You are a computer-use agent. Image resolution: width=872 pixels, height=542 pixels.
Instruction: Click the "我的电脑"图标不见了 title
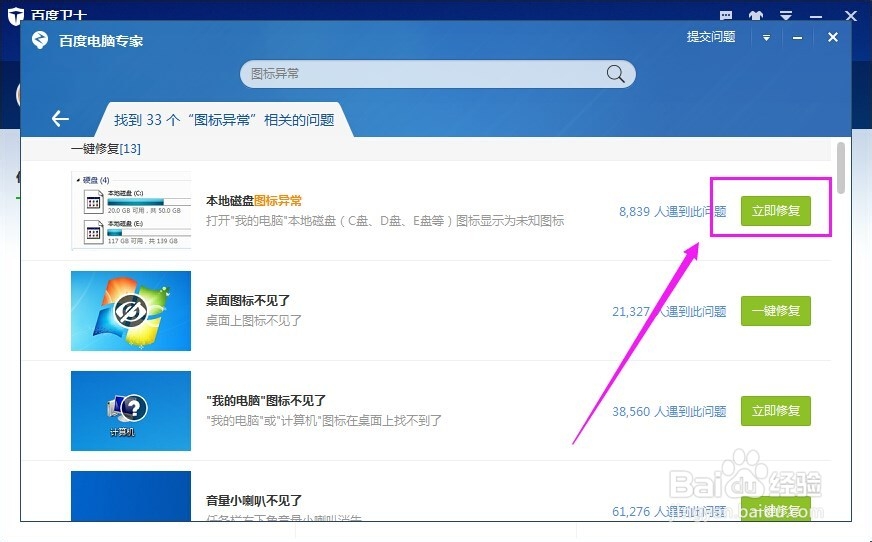tap(266, 400)
